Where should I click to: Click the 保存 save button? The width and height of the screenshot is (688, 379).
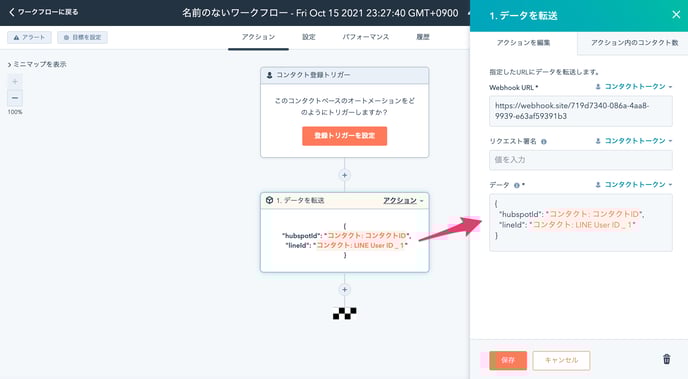tap(508, 360)
